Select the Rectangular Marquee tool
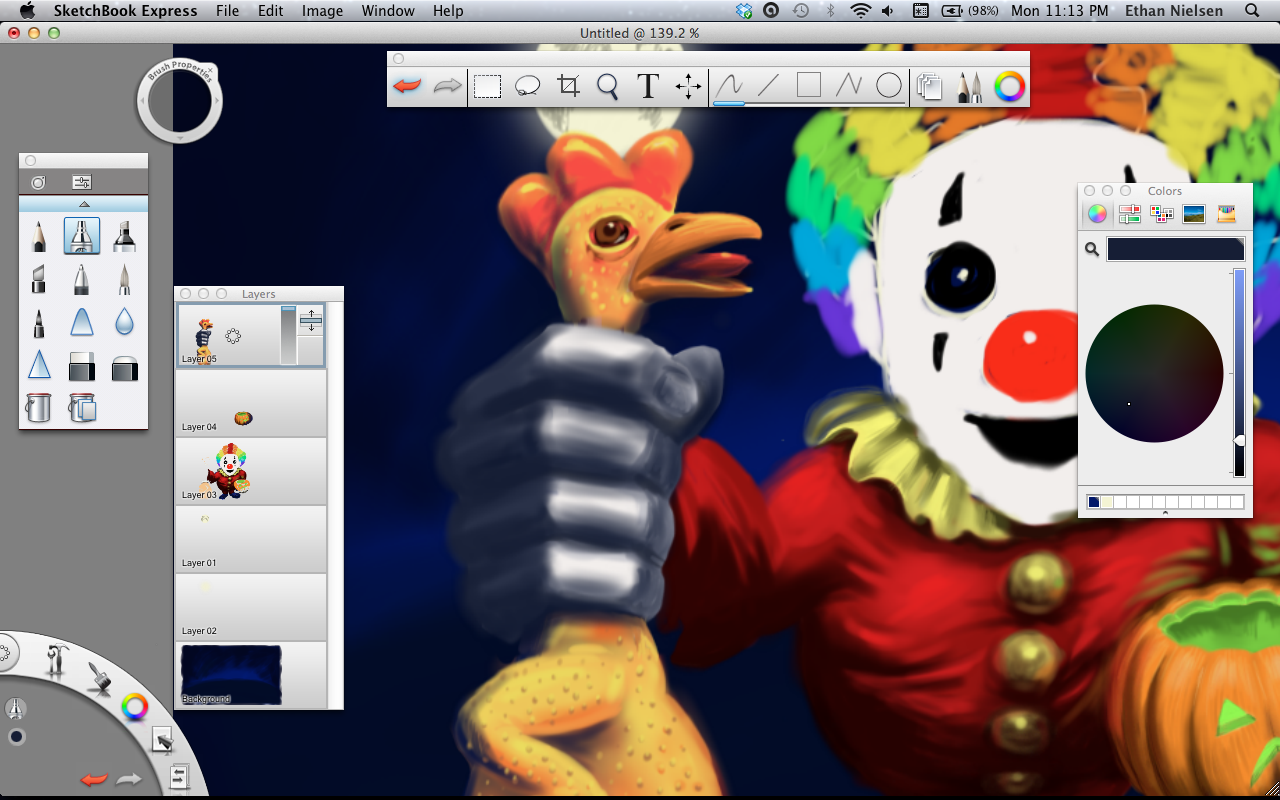The image size is (1280, 800). [x=487, y=87]
